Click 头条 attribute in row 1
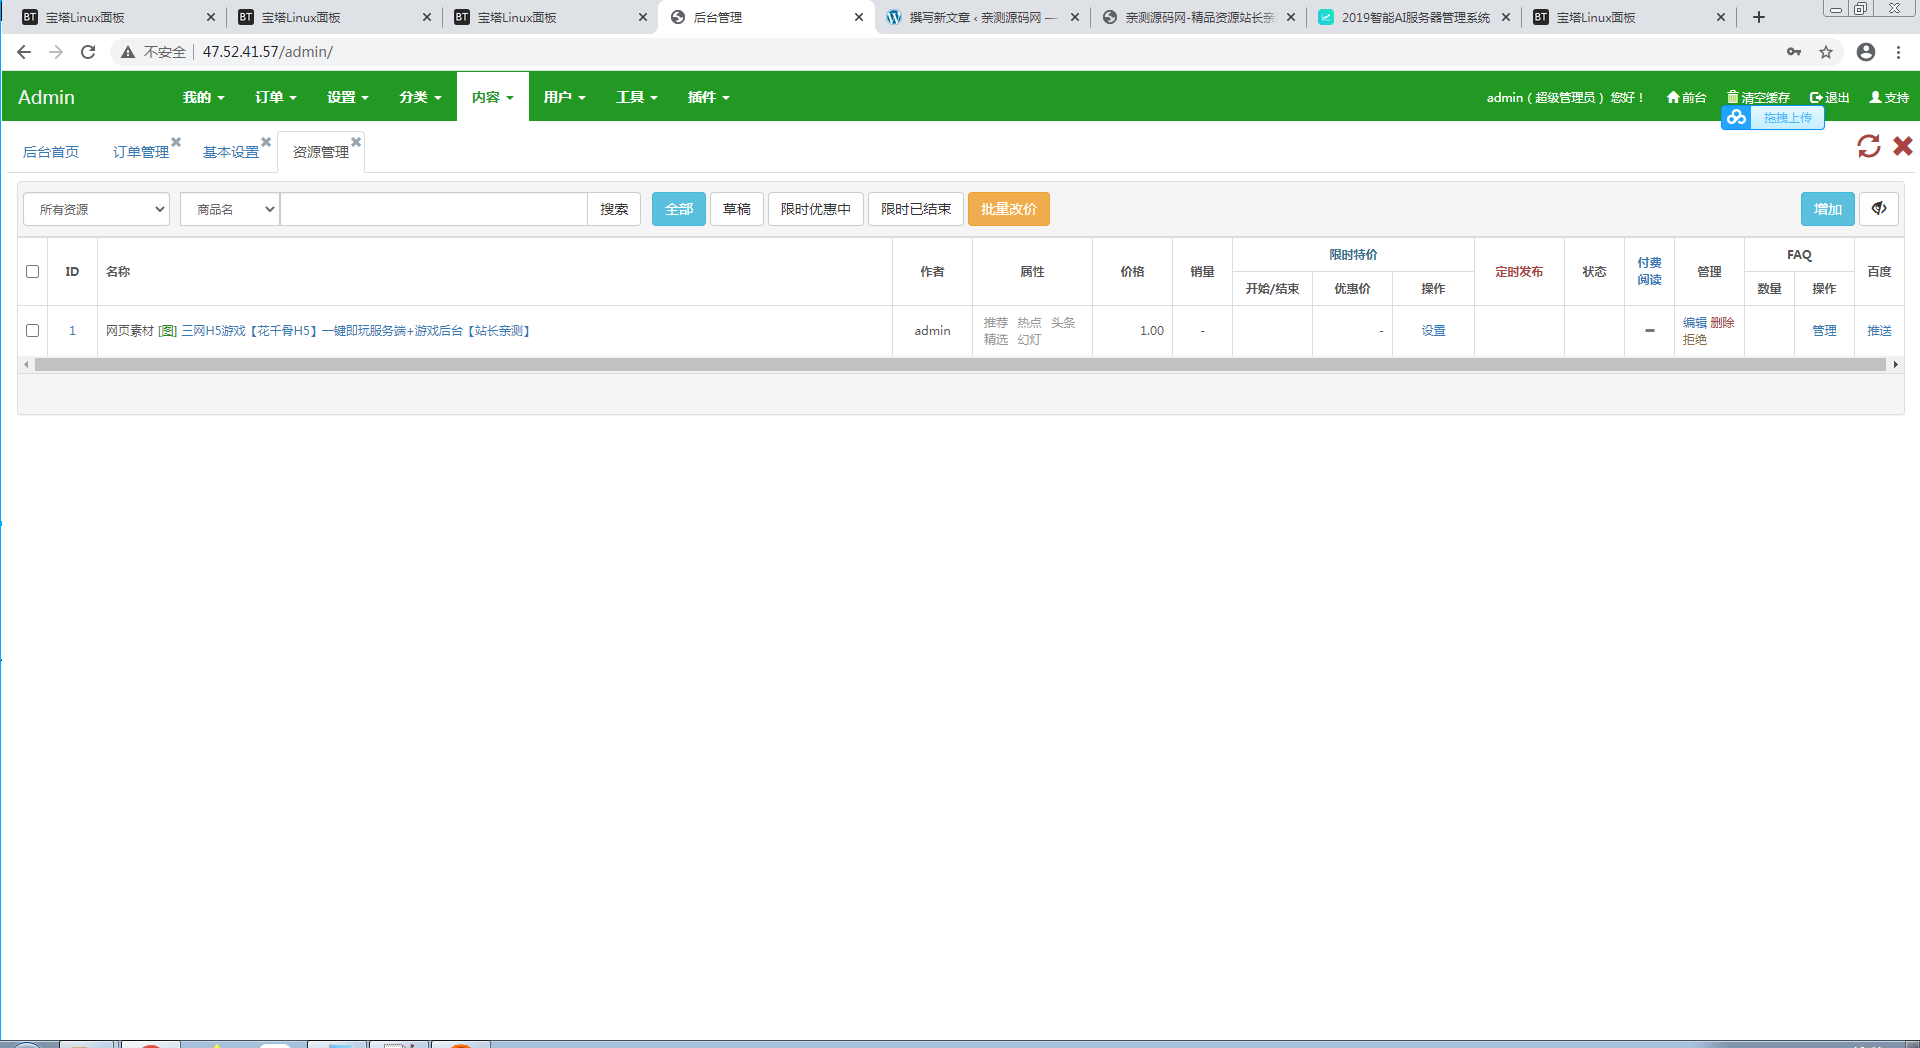The width and height of the screenshot is (1920, 1048). click(x=1063, y=323)
